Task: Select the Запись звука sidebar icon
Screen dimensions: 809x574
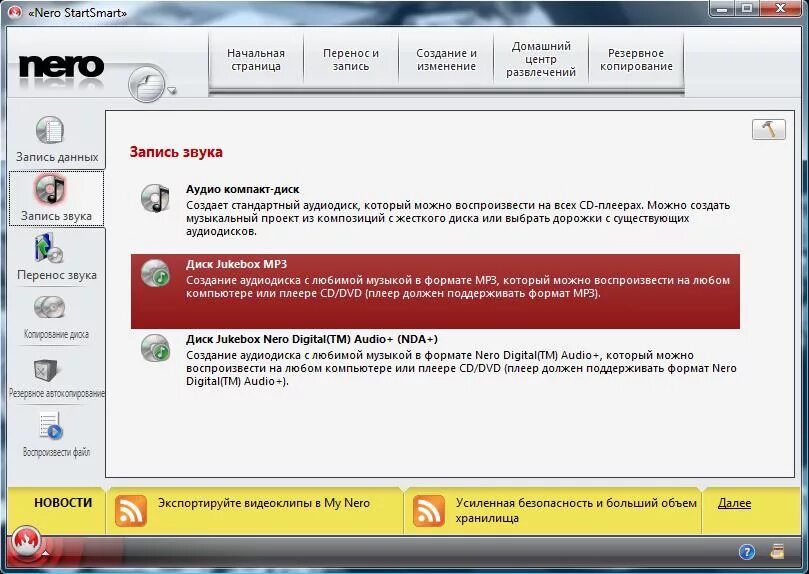Action: 50,189
